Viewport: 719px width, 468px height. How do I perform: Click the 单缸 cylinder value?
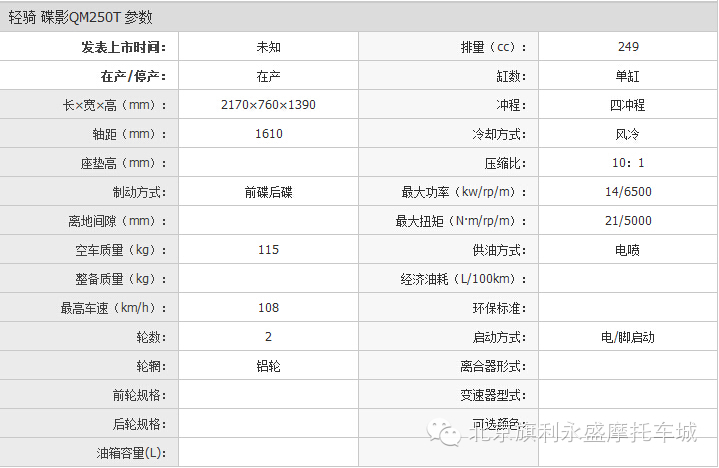(x=628, y=76)
